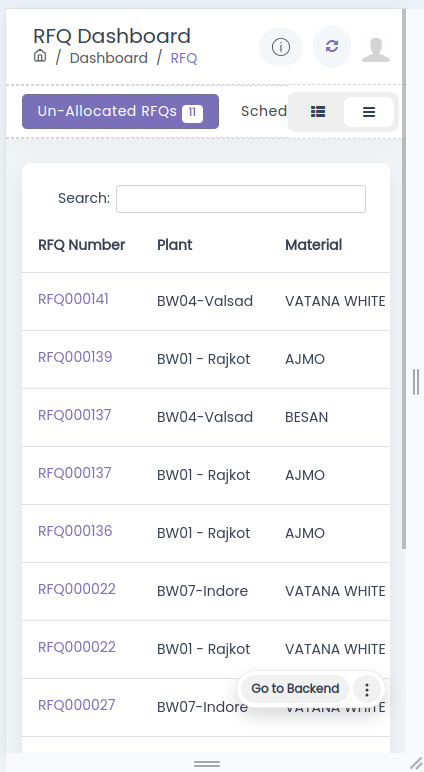Sort by RFQ Number column header

[x=82, y=245]
